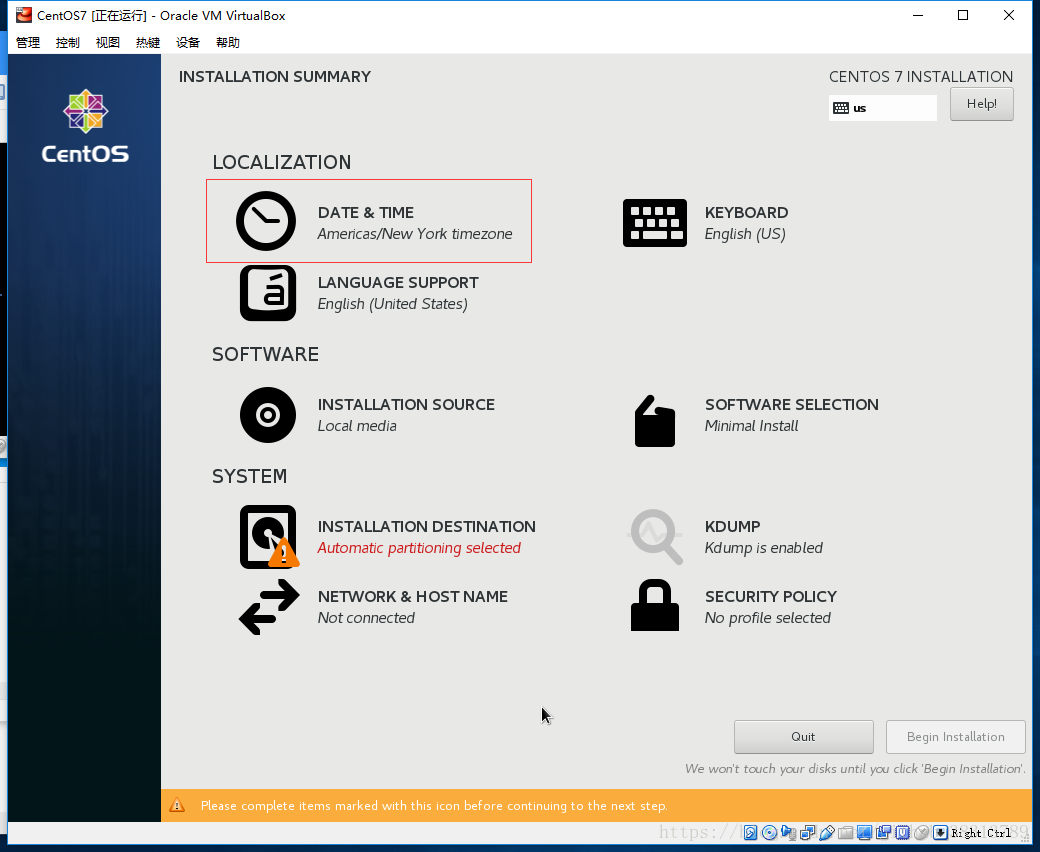Image resolution: width=1040 pixels, height=852 pixels.
Task: Open LANGUAGE SUPPORT settings label
Action: pos(398,282)
